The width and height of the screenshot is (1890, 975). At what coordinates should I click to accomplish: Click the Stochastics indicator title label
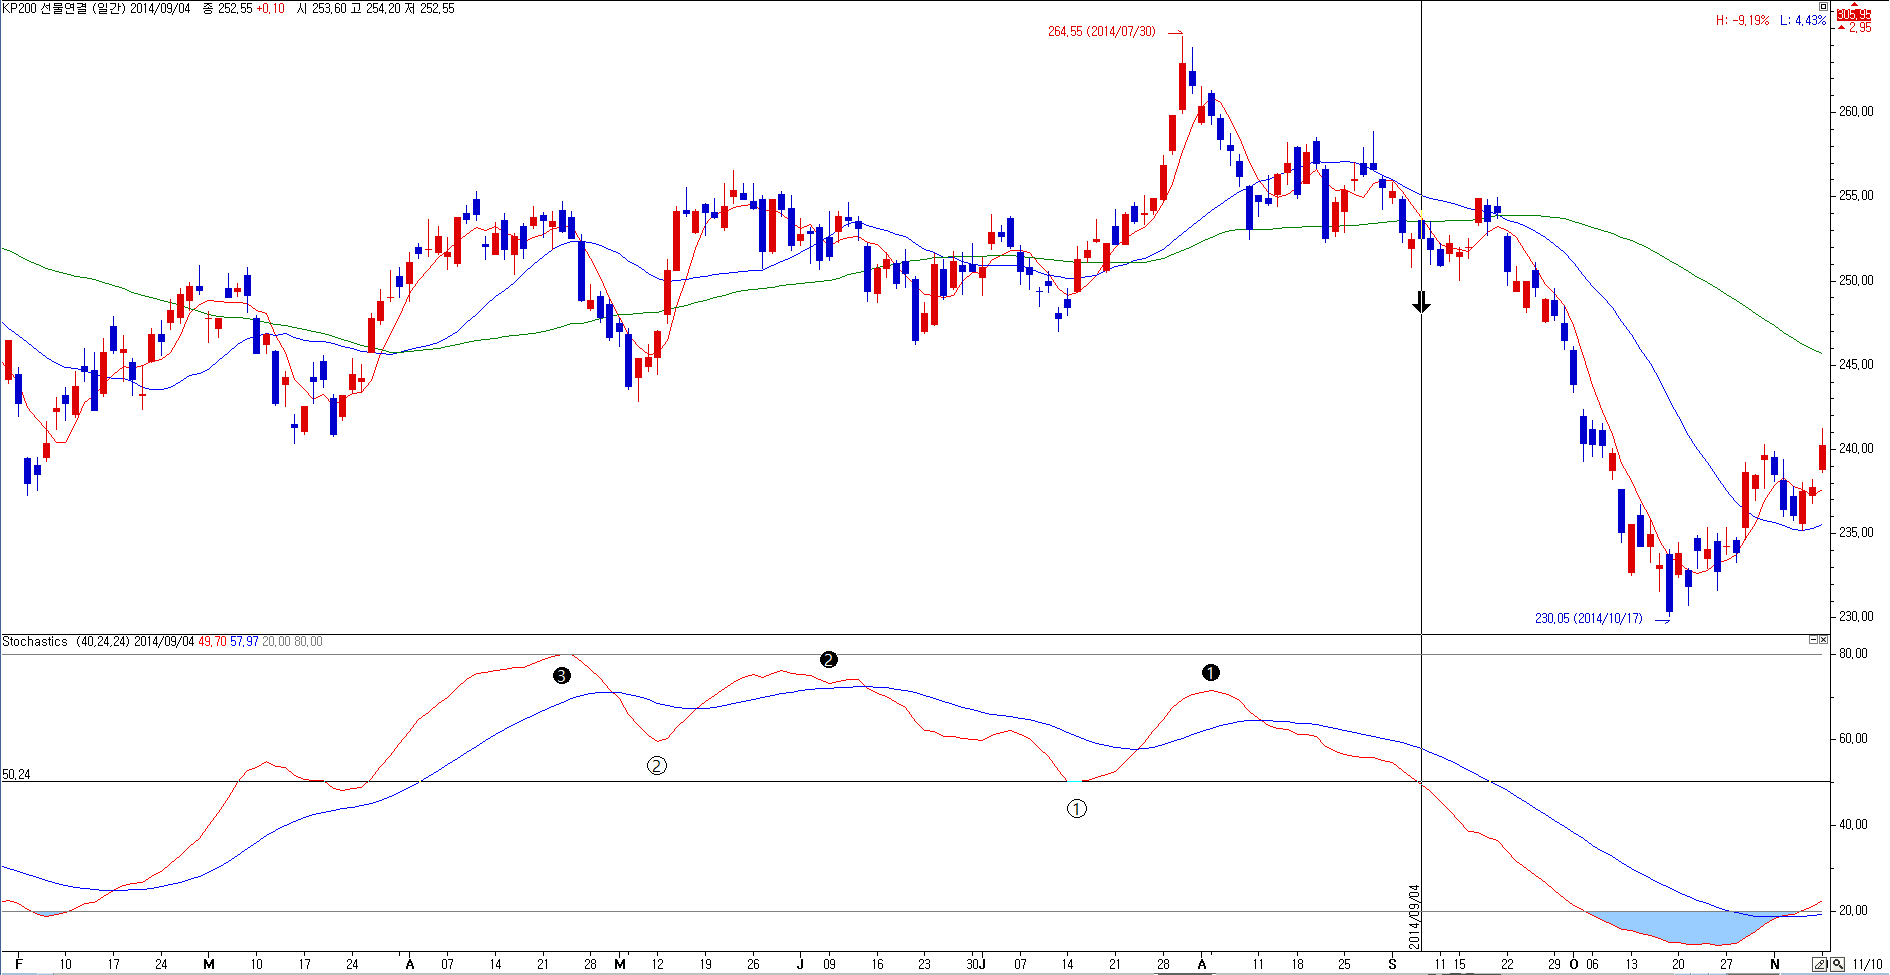click(x=35, y=642)
